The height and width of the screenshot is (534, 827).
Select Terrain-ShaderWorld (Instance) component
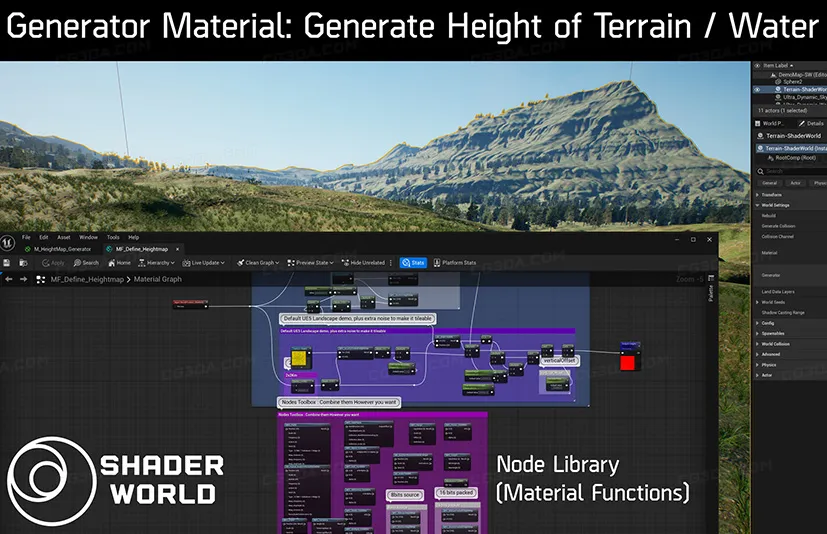[x=792, y=149]
